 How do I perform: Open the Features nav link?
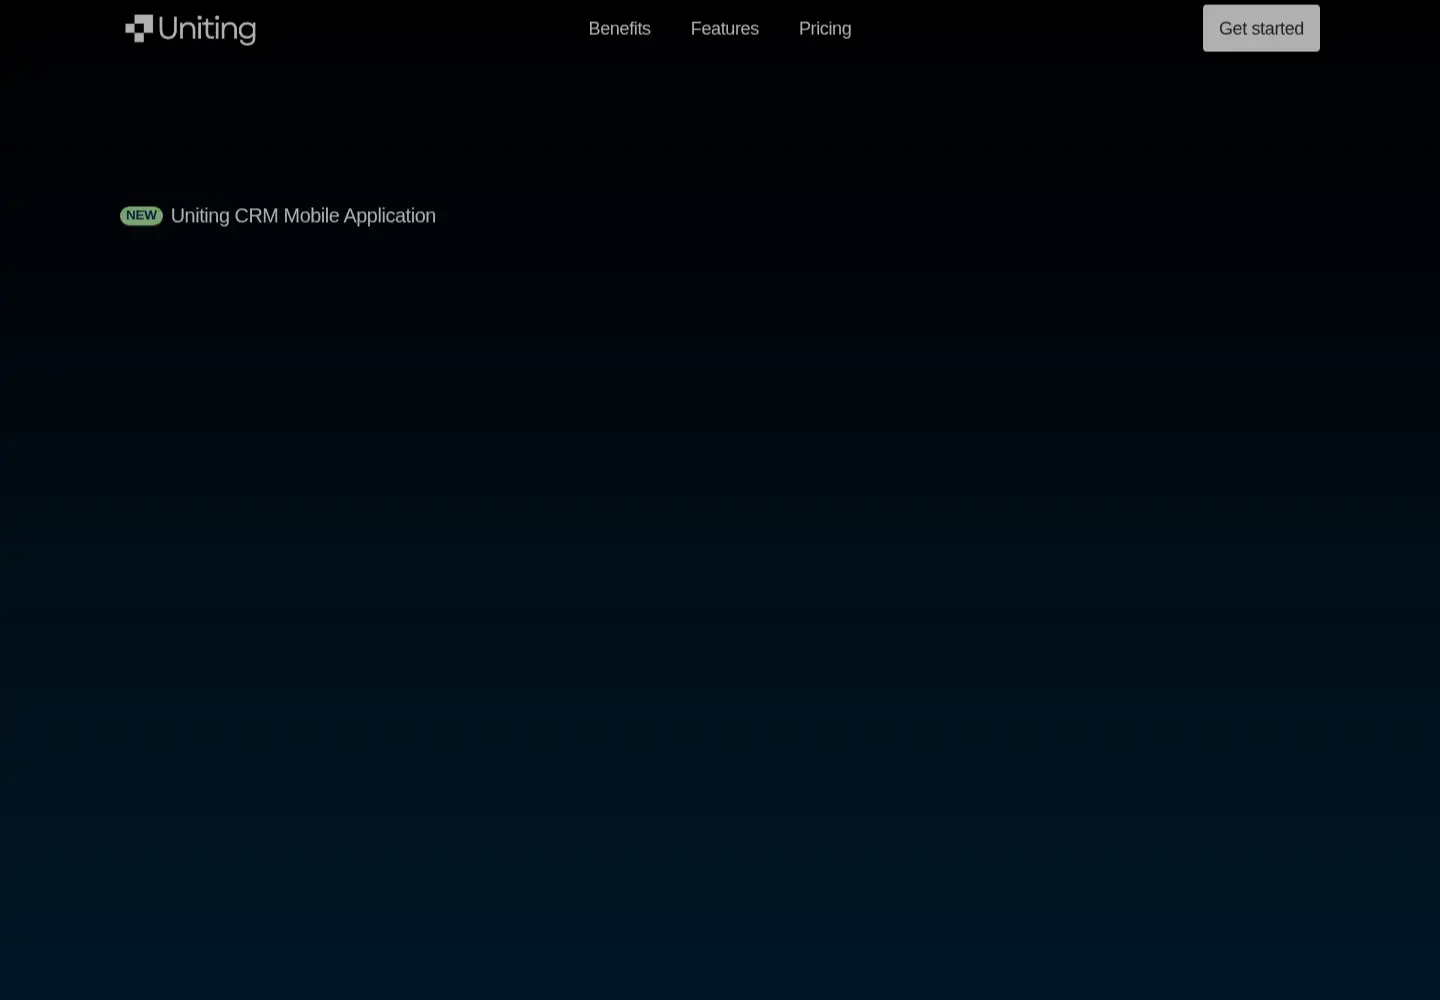click(x=724, y=29)
